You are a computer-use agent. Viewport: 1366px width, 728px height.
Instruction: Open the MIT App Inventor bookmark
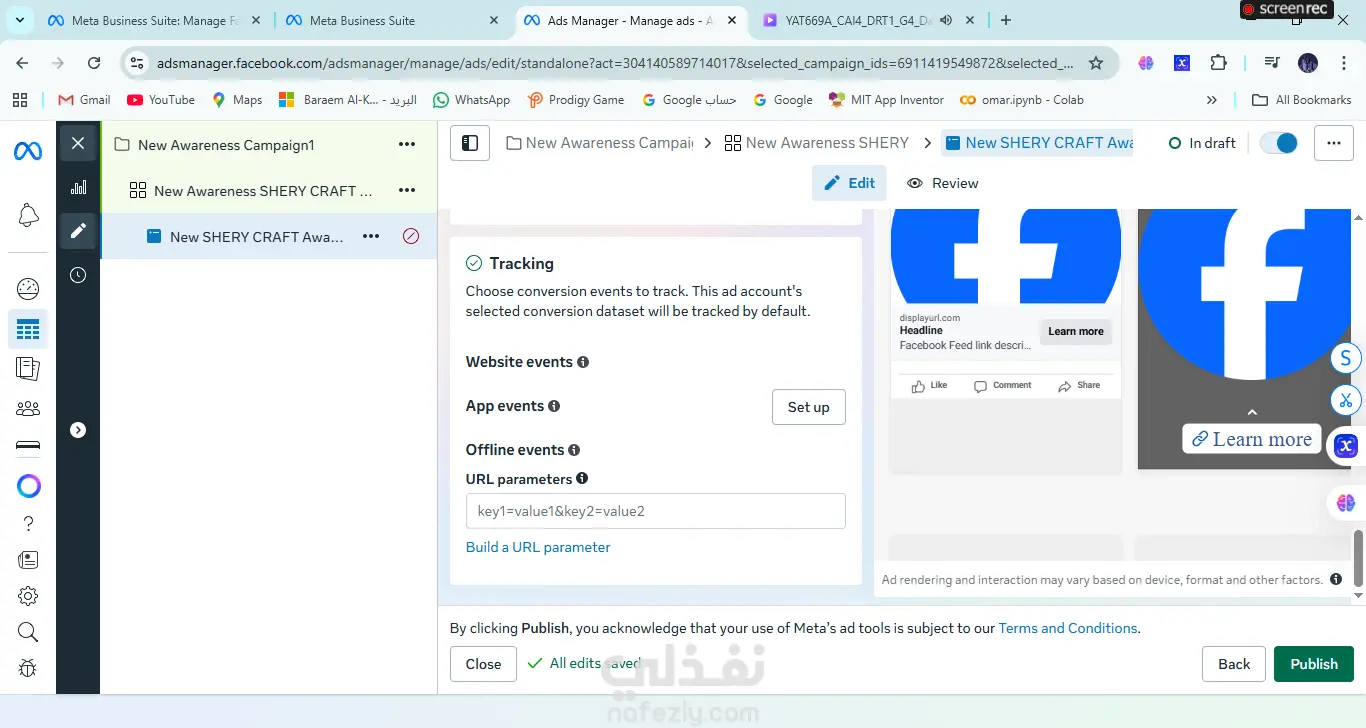pos(886,100)
